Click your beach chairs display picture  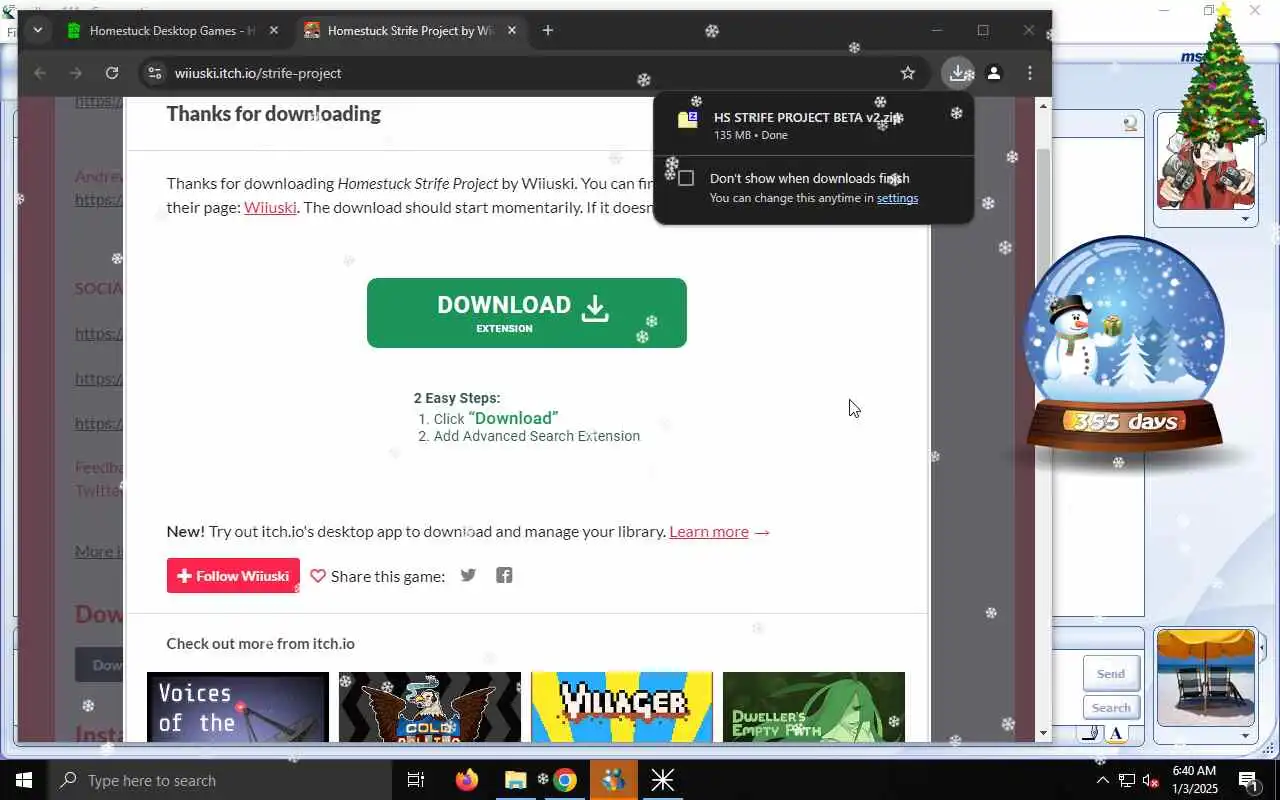point(1206,677)
